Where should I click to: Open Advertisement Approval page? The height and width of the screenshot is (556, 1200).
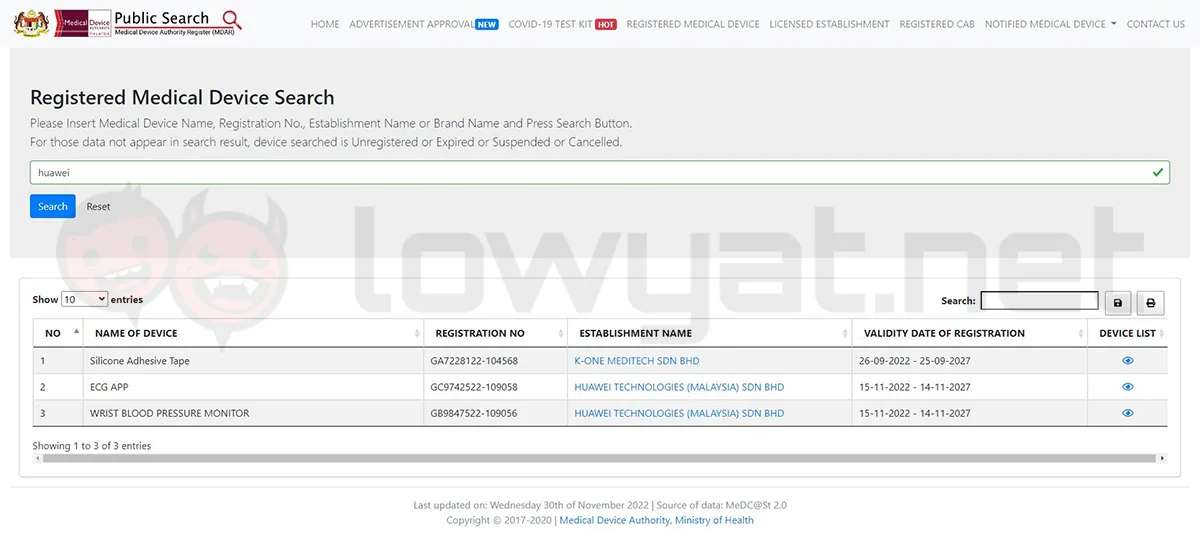point(423,24)
